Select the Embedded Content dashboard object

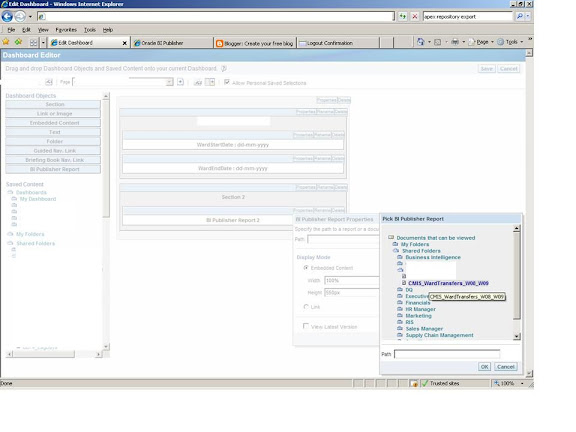pyautogui.click(x=53, y=123)
